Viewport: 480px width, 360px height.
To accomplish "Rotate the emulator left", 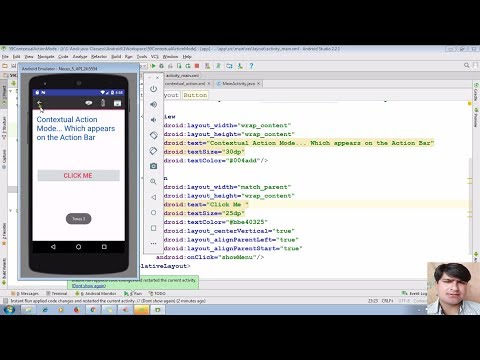I will coord(153,135).
